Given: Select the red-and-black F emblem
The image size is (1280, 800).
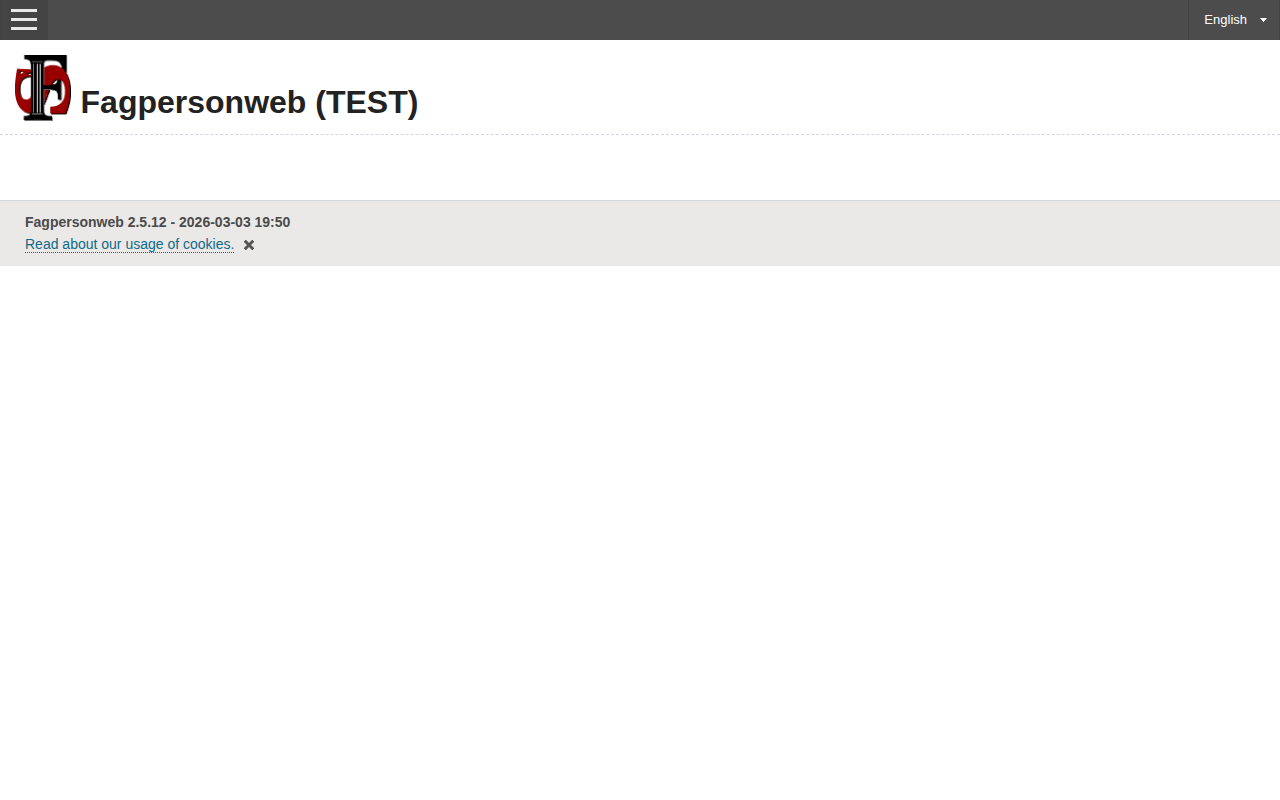Looking at the screenshot, I should click(x=42, y=87).
